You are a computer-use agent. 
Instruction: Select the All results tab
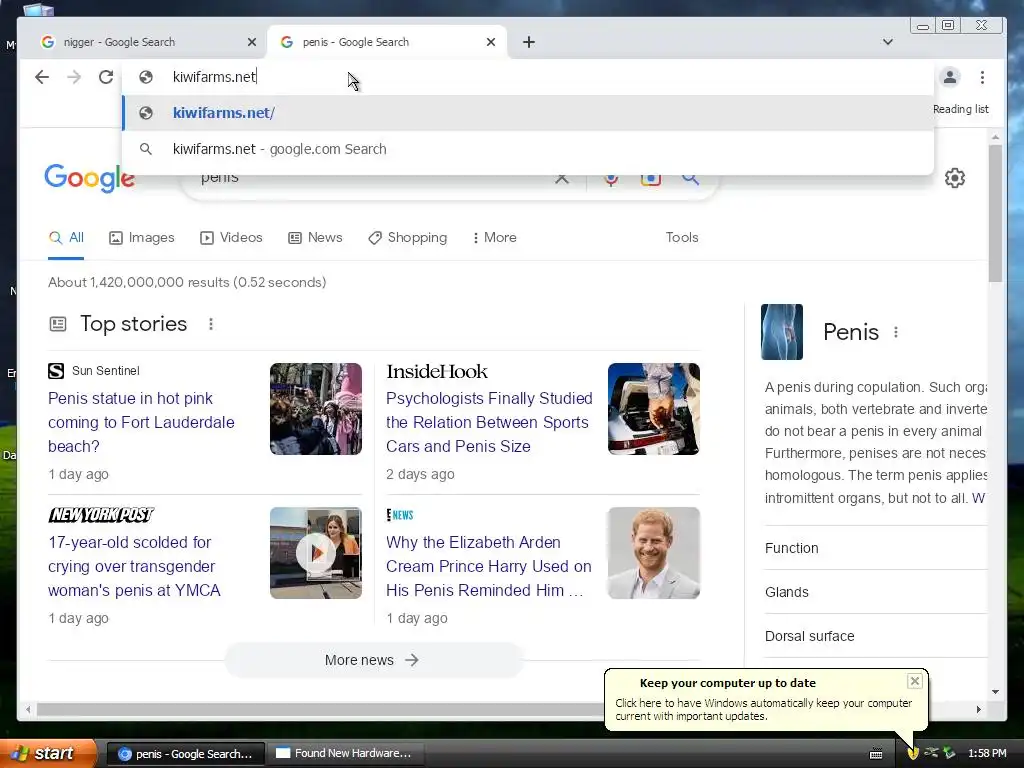tap(66, 238)
